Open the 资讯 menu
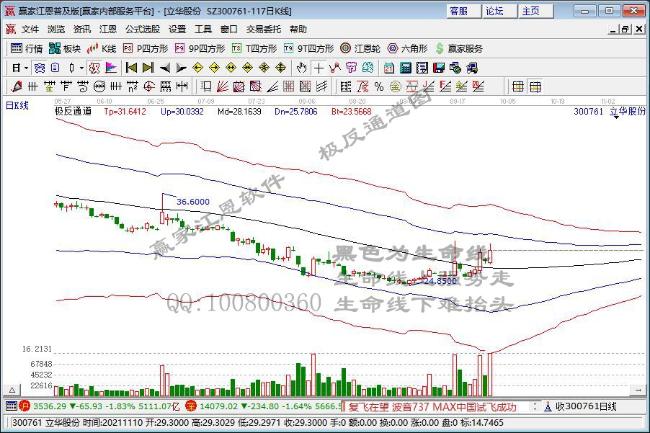Screen dimensions: 650x433 pyautogui.click(x=82, y=29)
